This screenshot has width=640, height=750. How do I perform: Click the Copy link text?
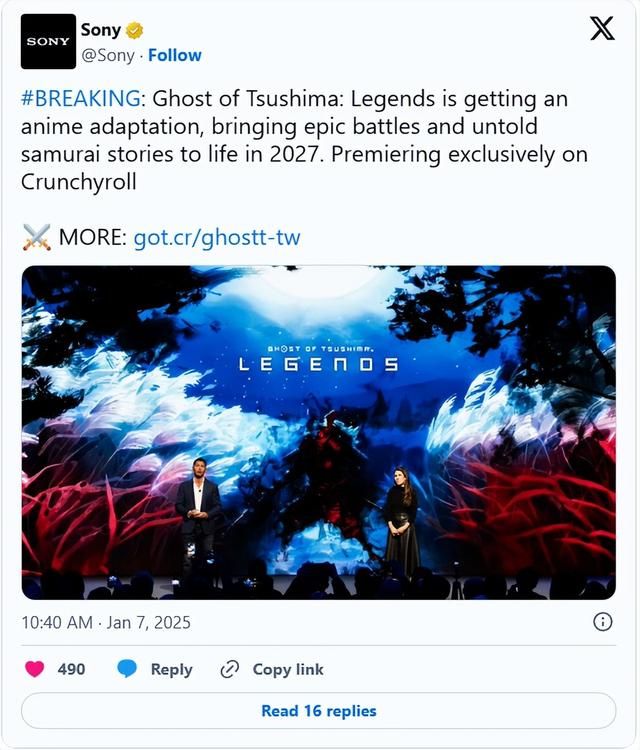(288, 669)
